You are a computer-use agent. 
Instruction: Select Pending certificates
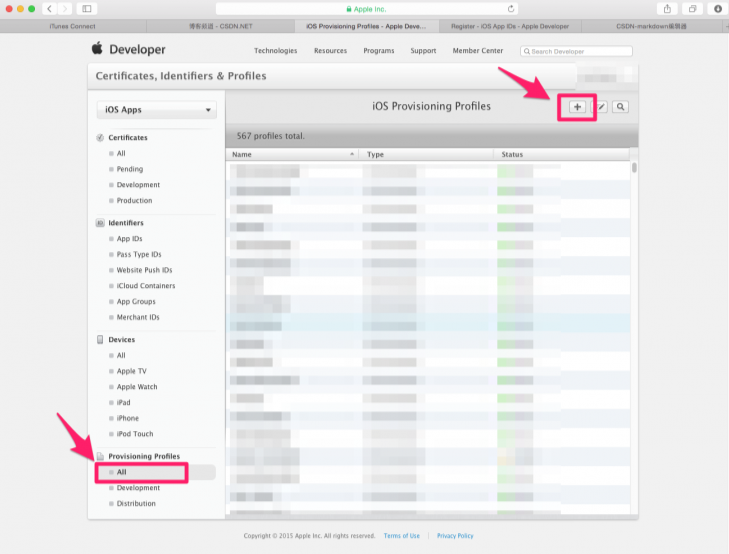pyautogui.click(x=130, y=169)
